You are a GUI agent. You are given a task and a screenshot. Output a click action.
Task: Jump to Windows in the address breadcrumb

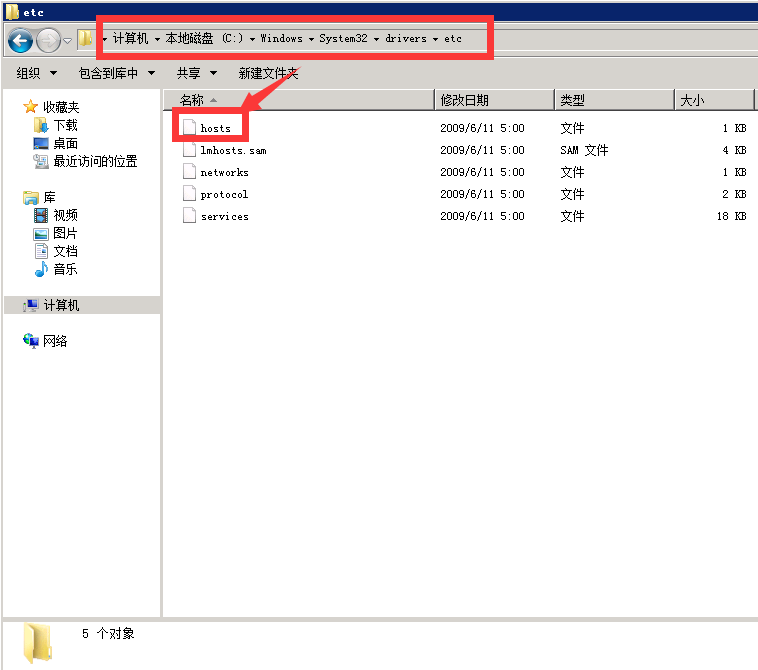click(281, 38)
